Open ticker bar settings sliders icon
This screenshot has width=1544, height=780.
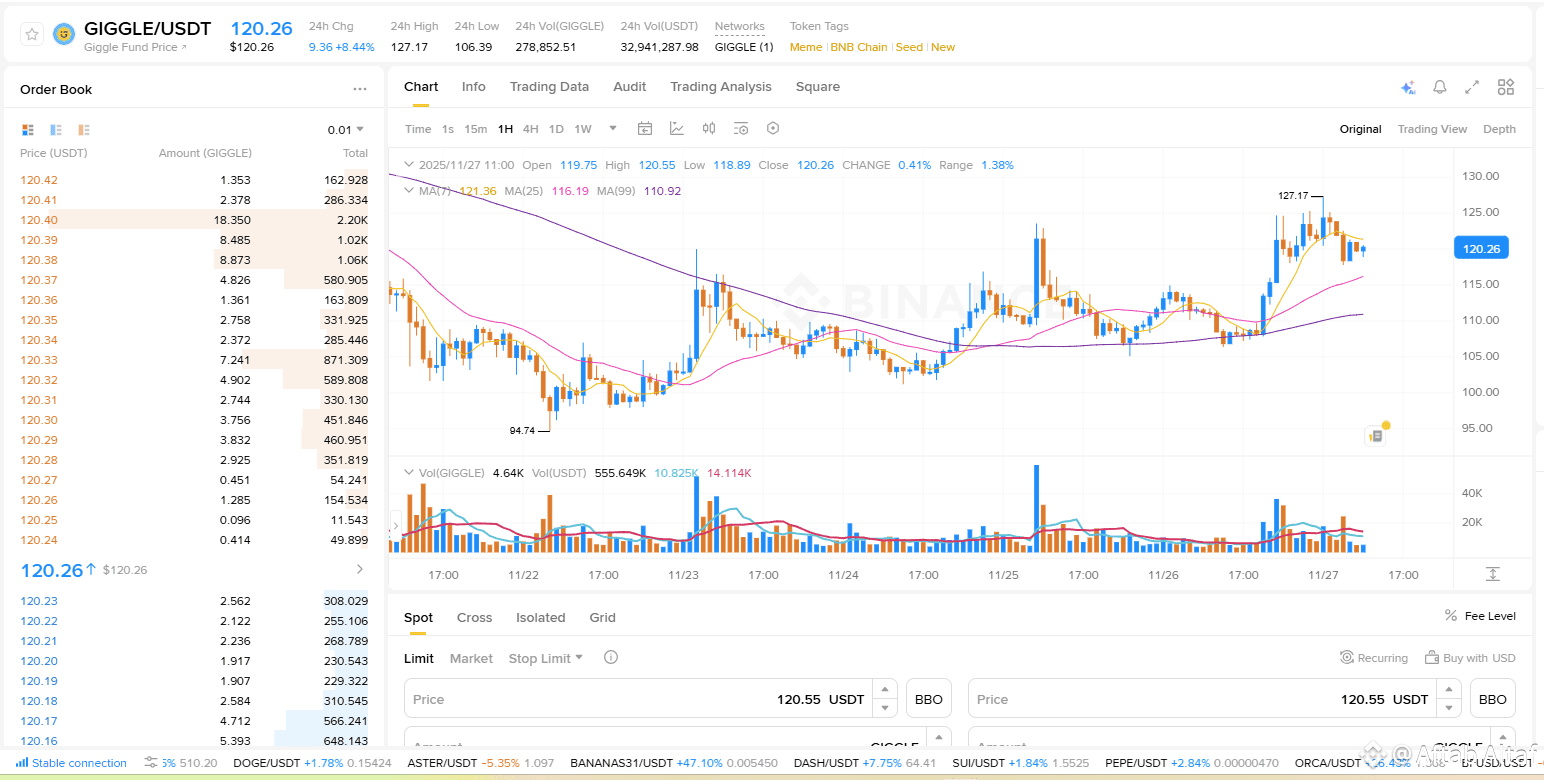(151, 763)
